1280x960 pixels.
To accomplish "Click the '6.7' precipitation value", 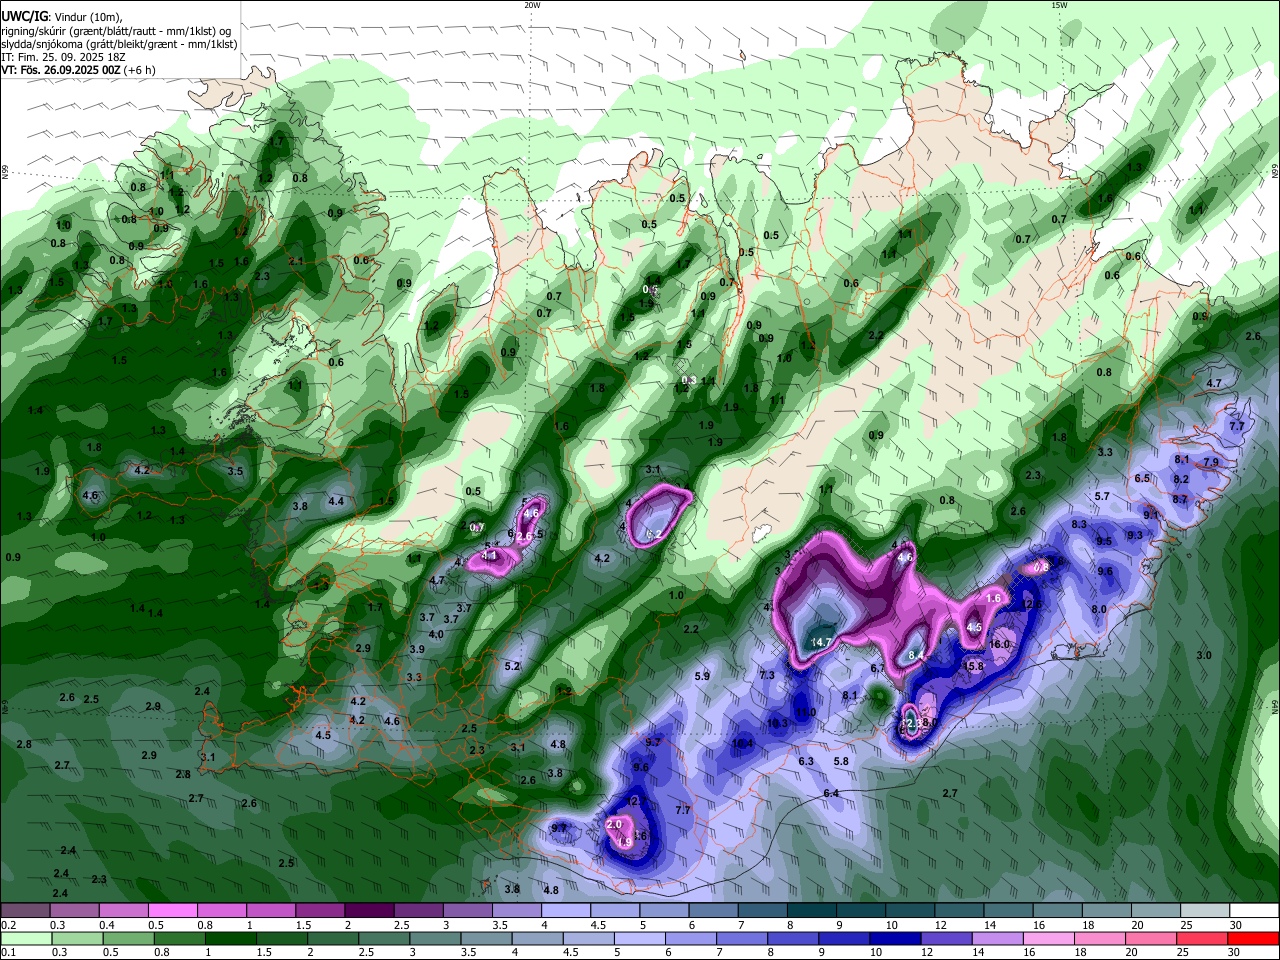I will click(x=878, y=668).
